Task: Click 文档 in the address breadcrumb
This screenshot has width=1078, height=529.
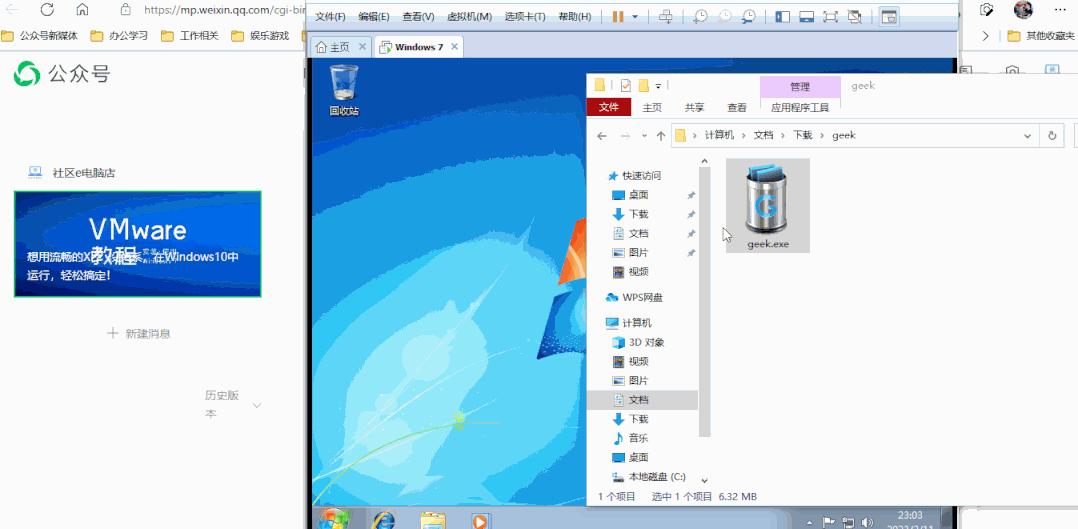Action: [x=763, y=136]
